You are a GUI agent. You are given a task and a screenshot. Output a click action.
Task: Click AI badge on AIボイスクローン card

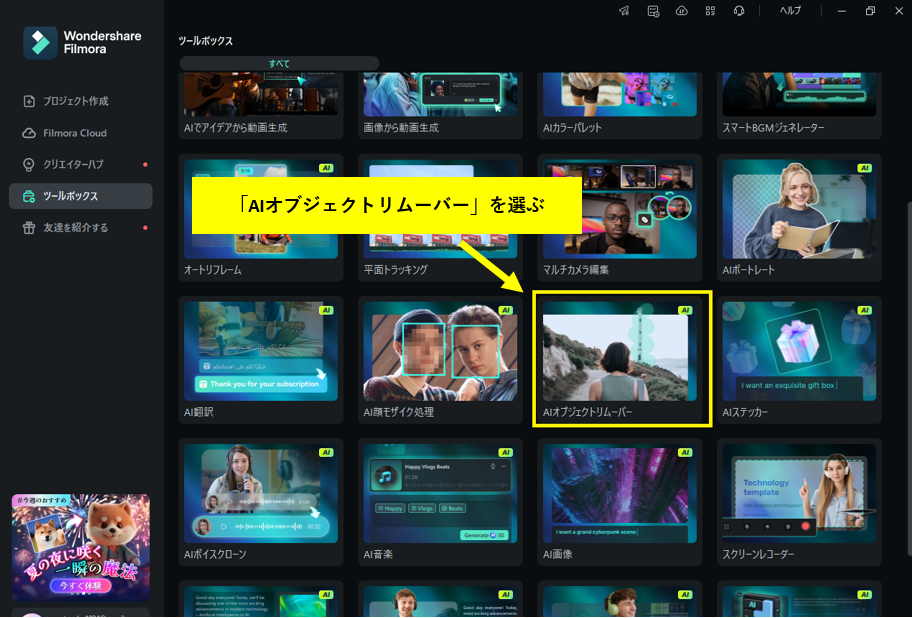(326, 452)
